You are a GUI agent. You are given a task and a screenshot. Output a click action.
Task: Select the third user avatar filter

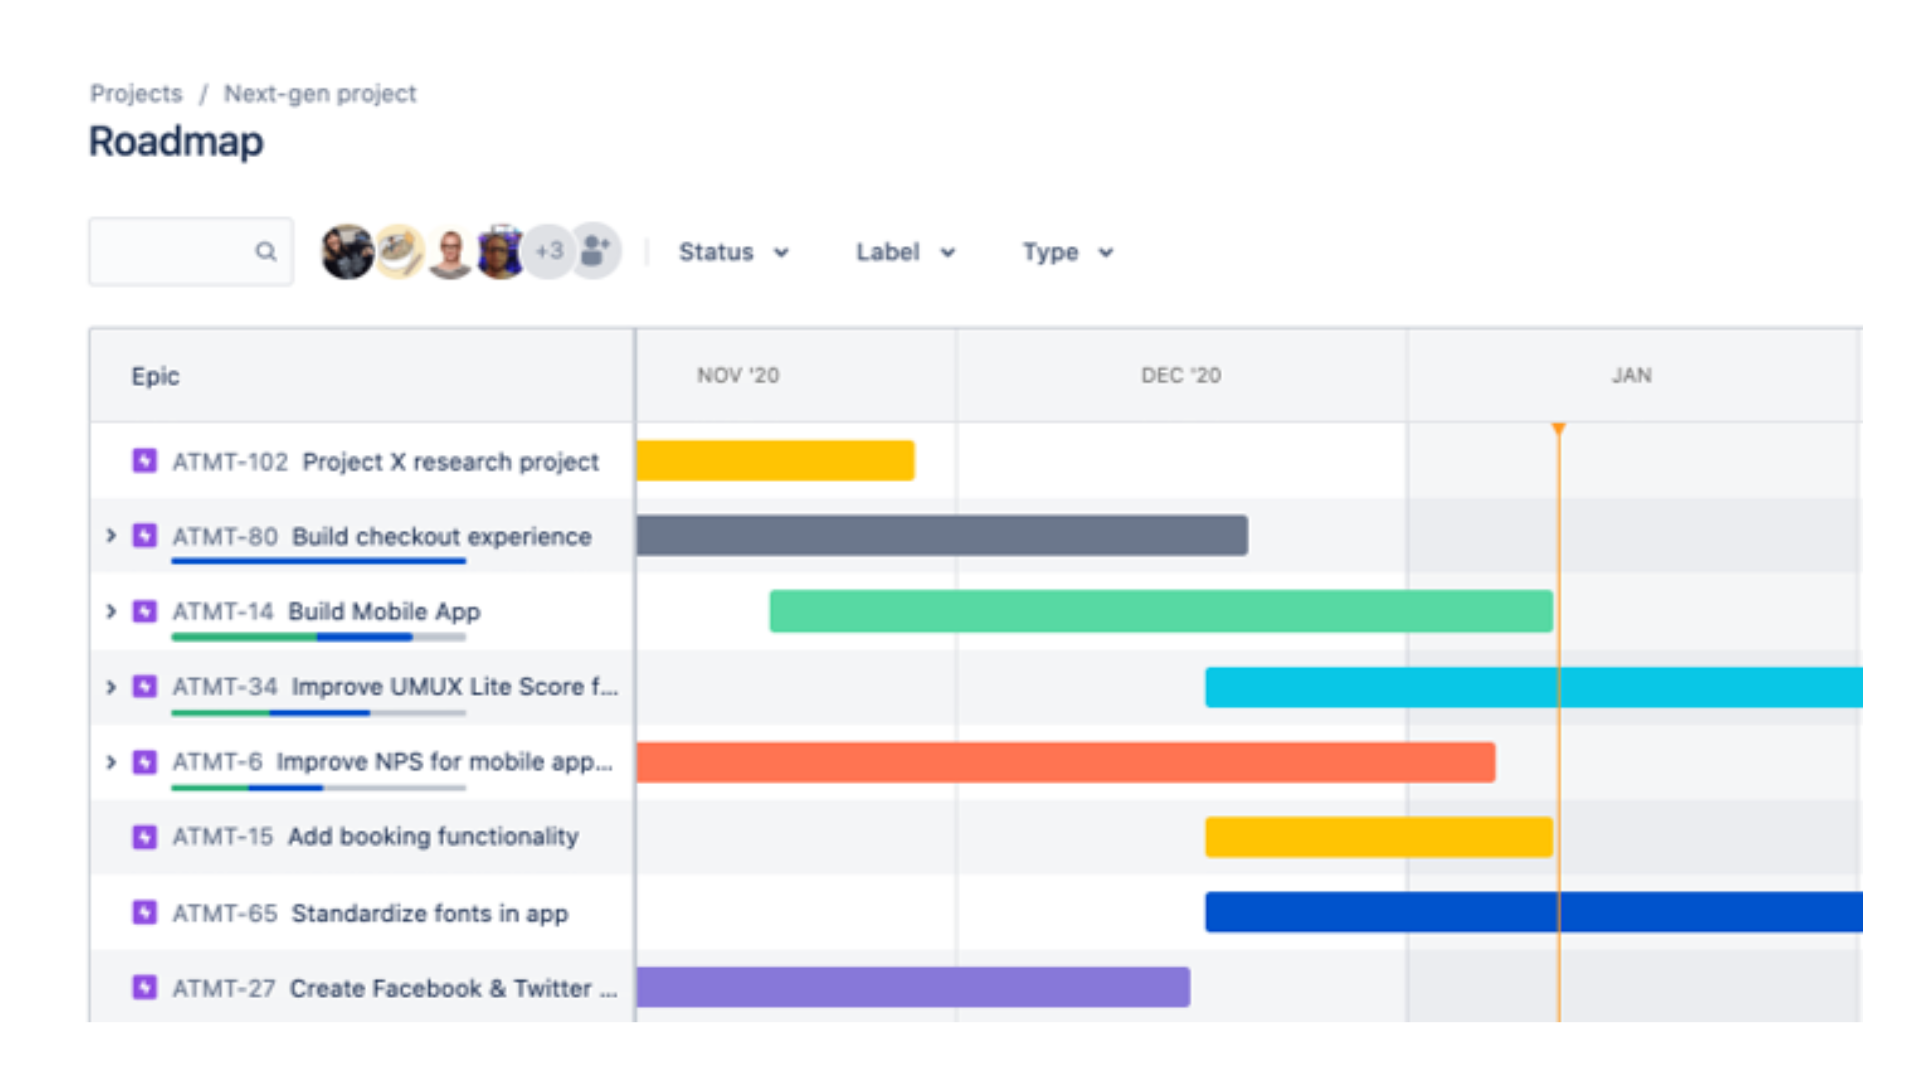point(450,253)
